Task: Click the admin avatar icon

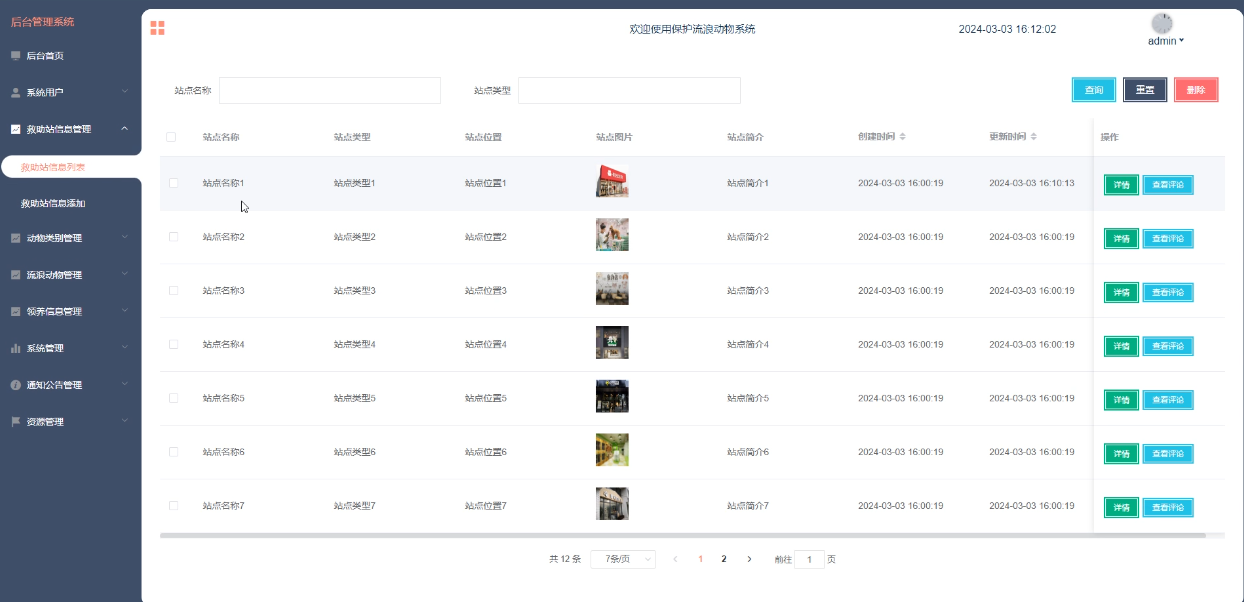Action: (1162, 23)
